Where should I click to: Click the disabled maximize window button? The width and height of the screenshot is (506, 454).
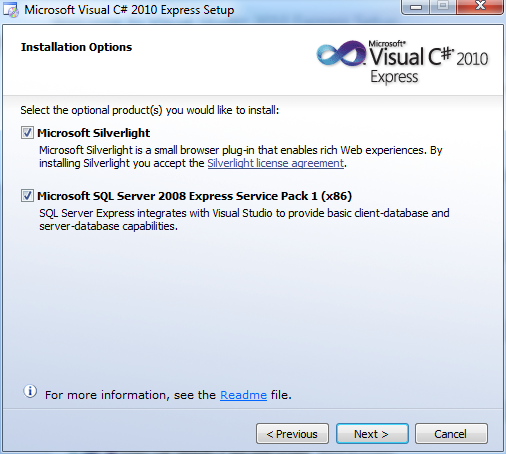(443, 7)
